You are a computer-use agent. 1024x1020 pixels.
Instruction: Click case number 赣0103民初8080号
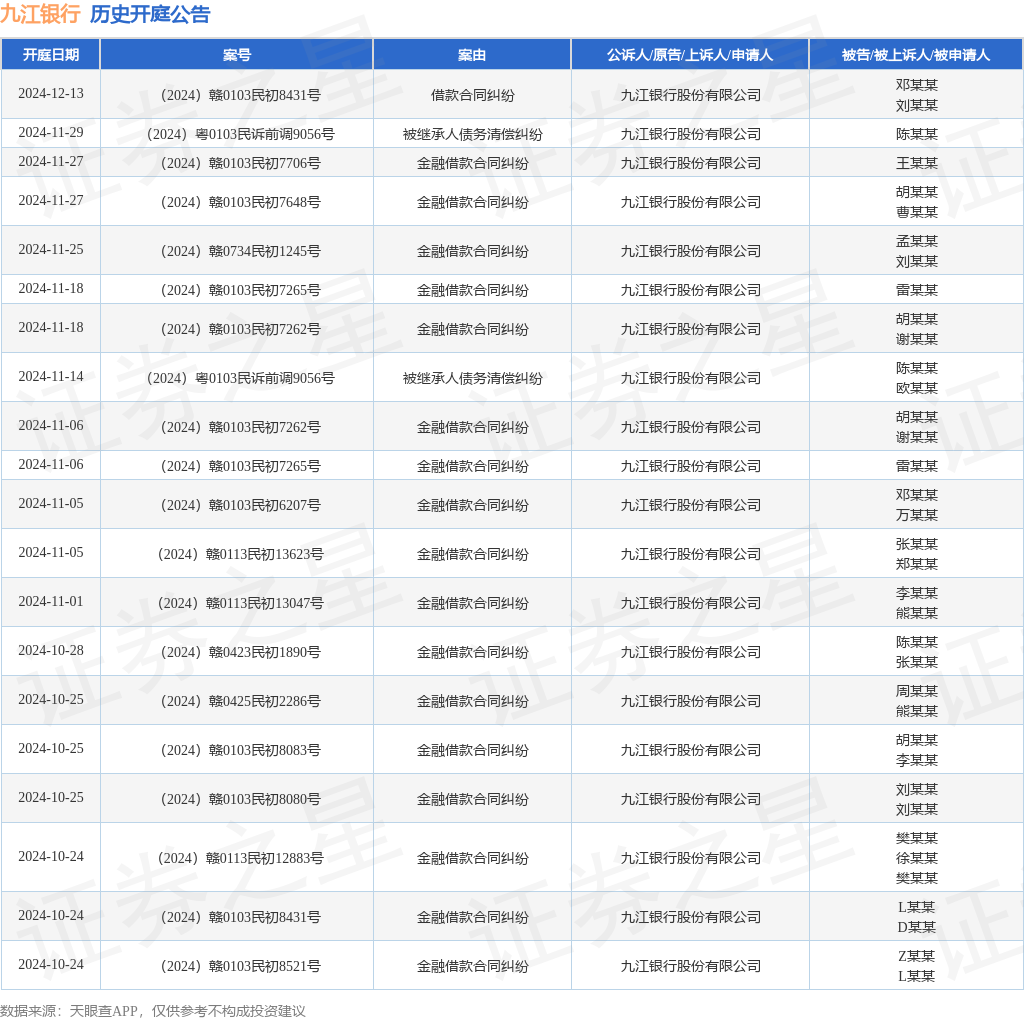(x=241, y=799)
